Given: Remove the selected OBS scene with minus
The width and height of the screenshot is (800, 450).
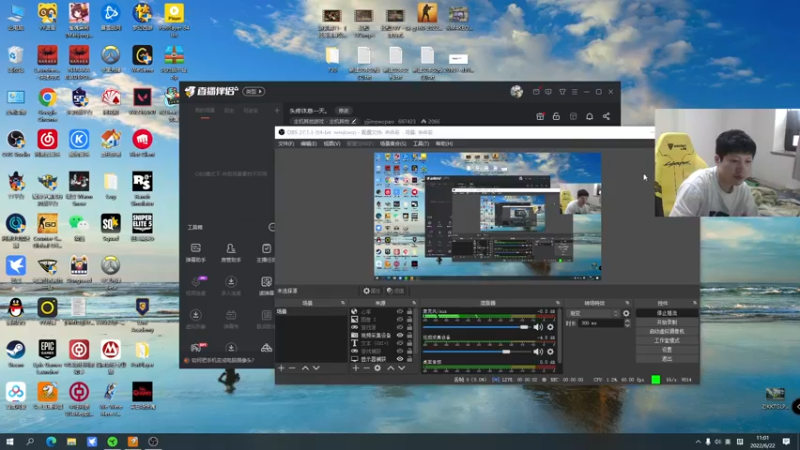Looking at the screenshot, I should (292, 368).
